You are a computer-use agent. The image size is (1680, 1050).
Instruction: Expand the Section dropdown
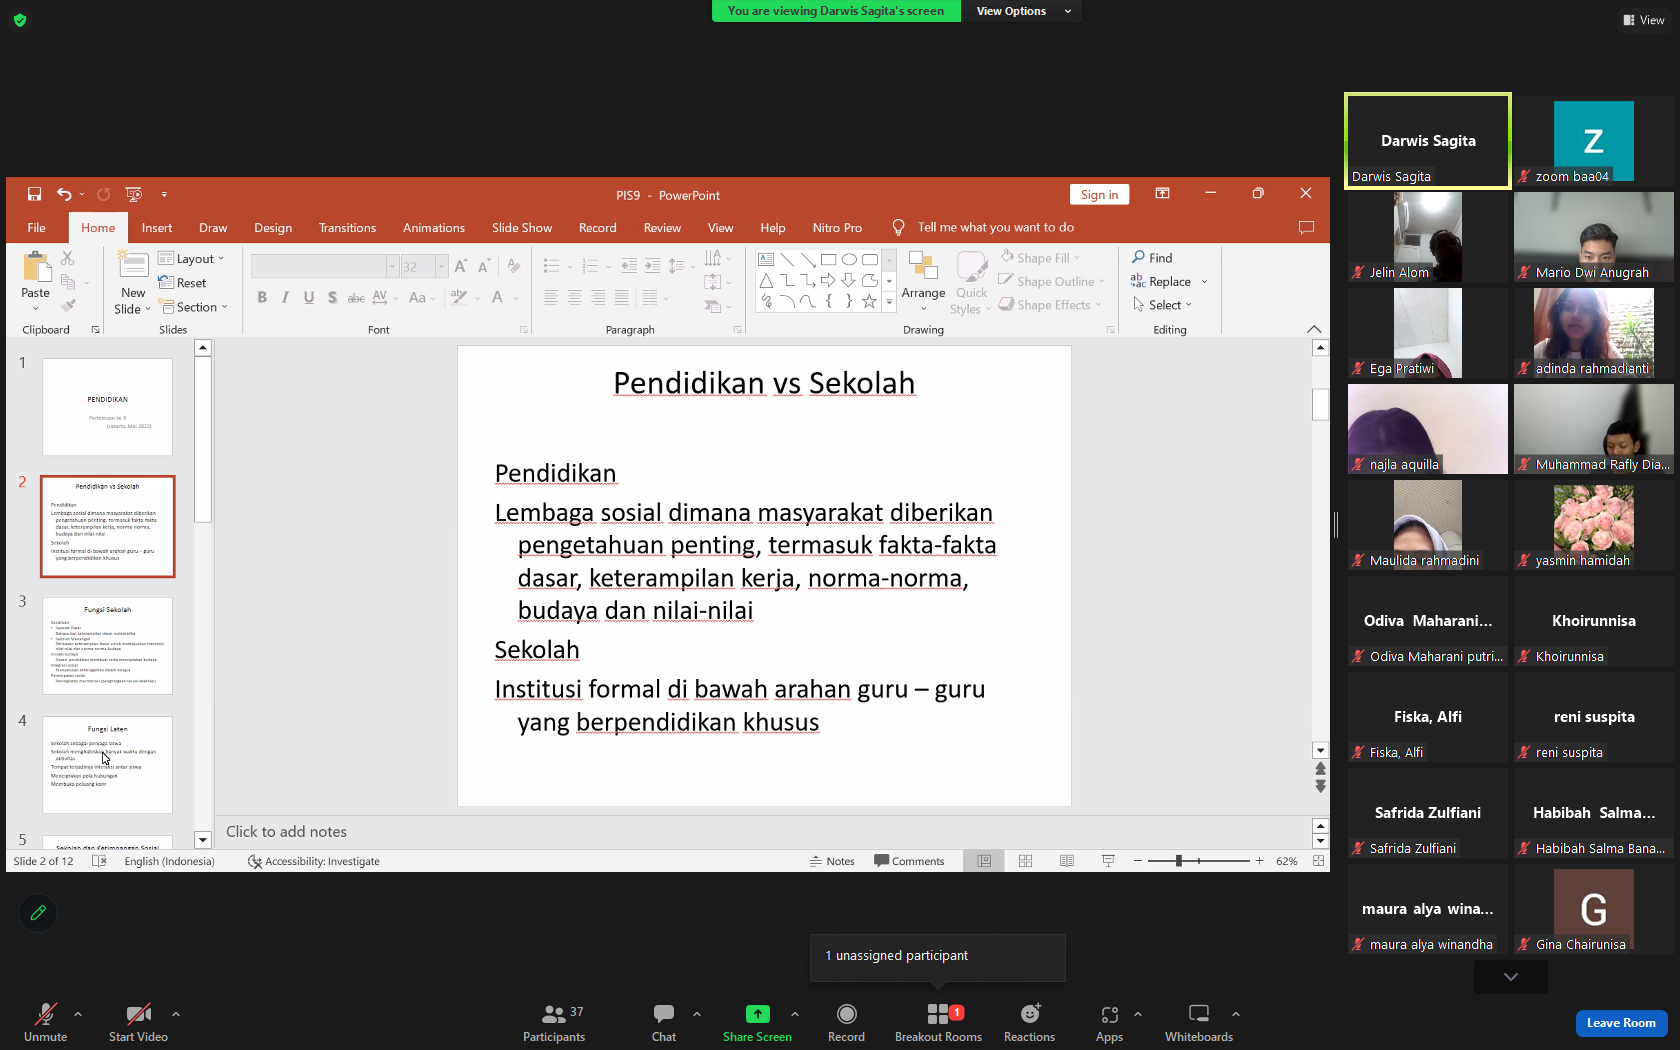click(x=193, y=307)
